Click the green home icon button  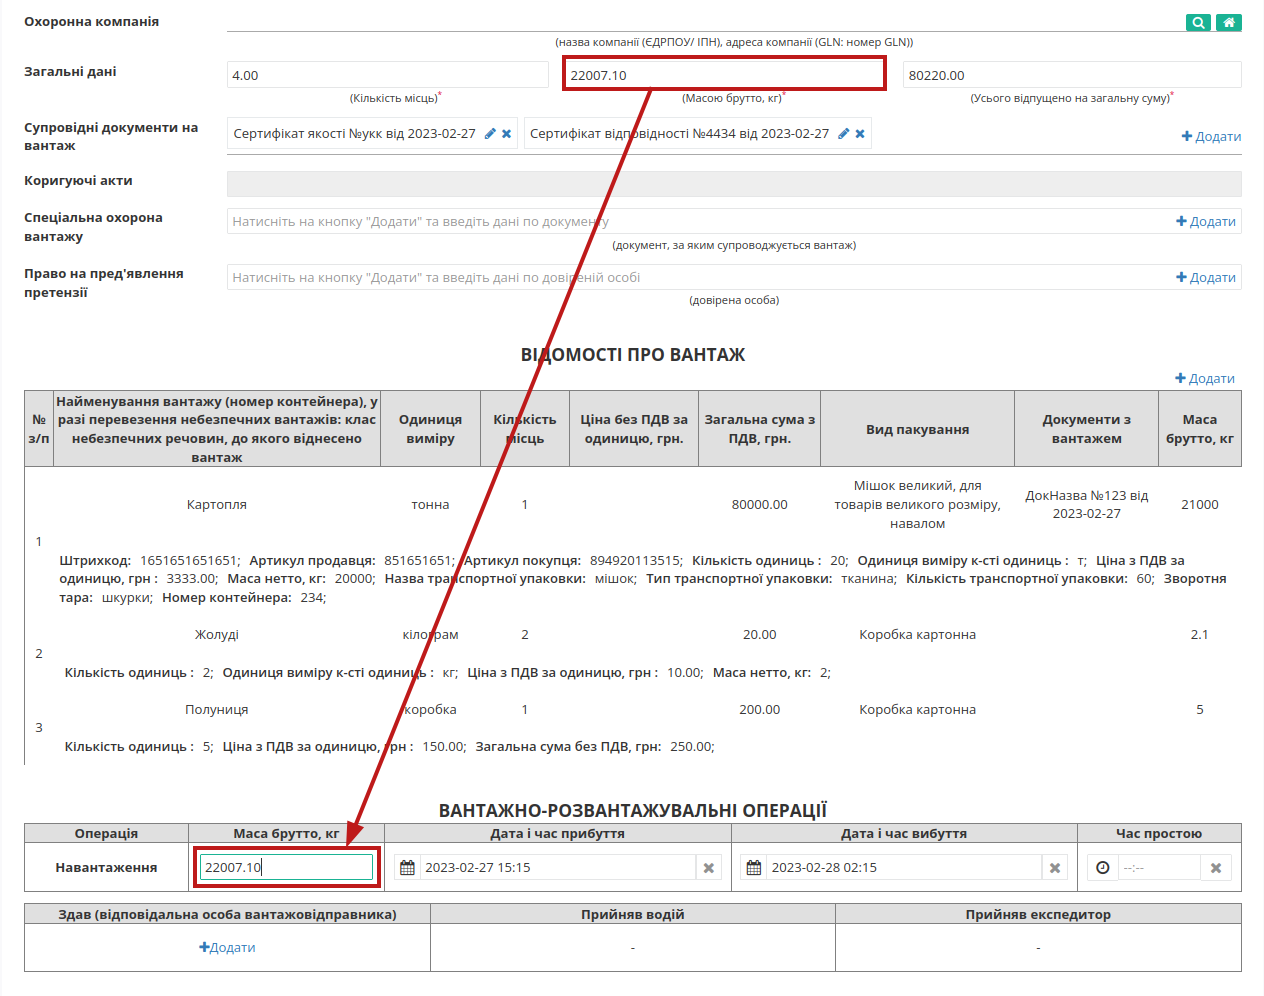tap(1229, 22)
